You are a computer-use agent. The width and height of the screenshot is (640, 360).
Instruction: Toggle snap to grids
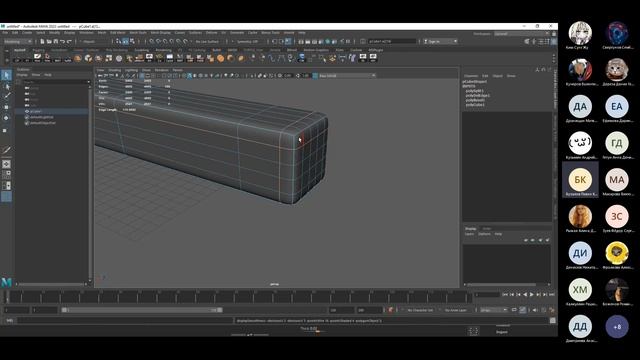(152, 41)
